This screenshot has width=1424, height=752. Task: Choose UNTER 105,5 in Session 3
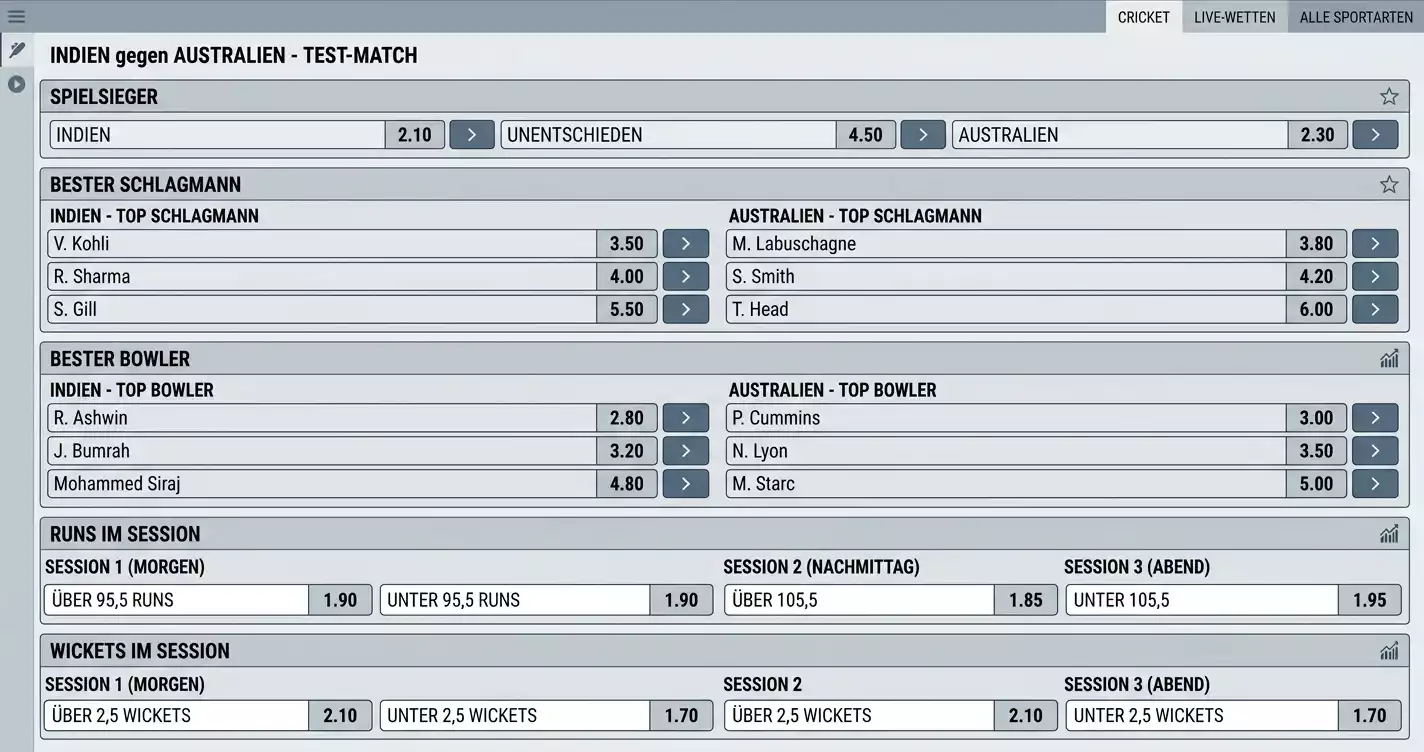1233,600
